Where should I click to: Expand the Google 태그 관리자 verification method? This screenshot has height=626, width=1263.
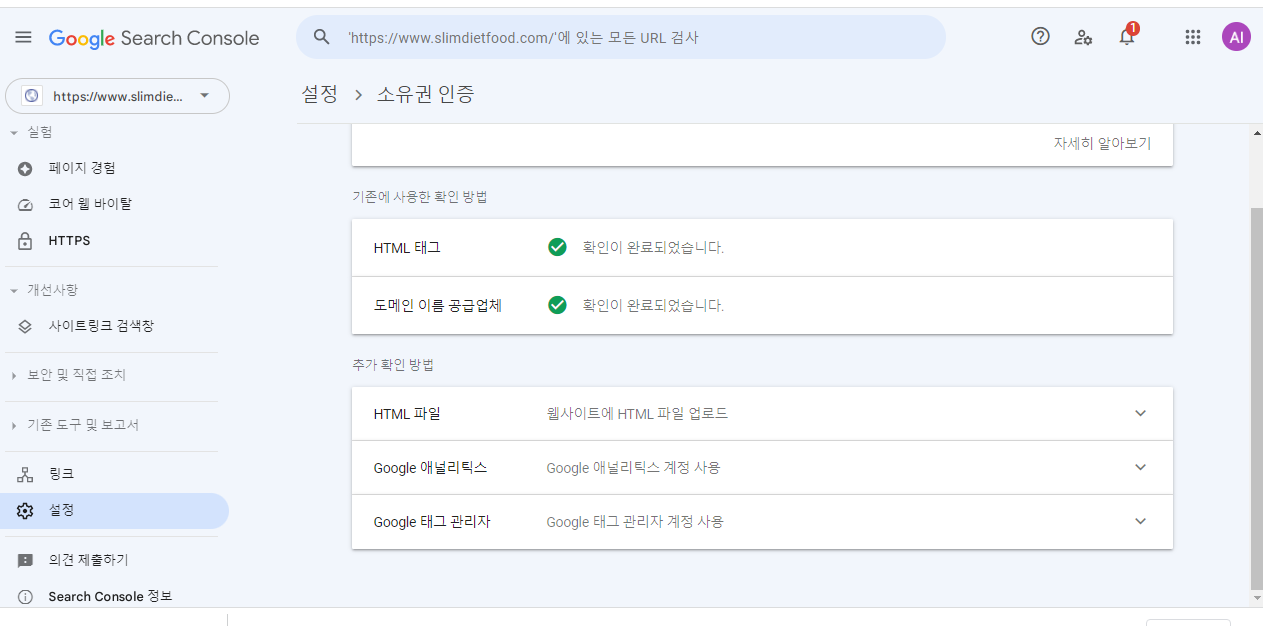click(x=1140, y=521)
